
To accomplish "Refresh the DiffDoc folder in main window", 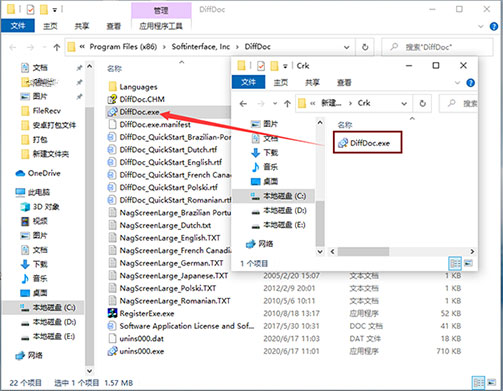I will click(365, 47).
